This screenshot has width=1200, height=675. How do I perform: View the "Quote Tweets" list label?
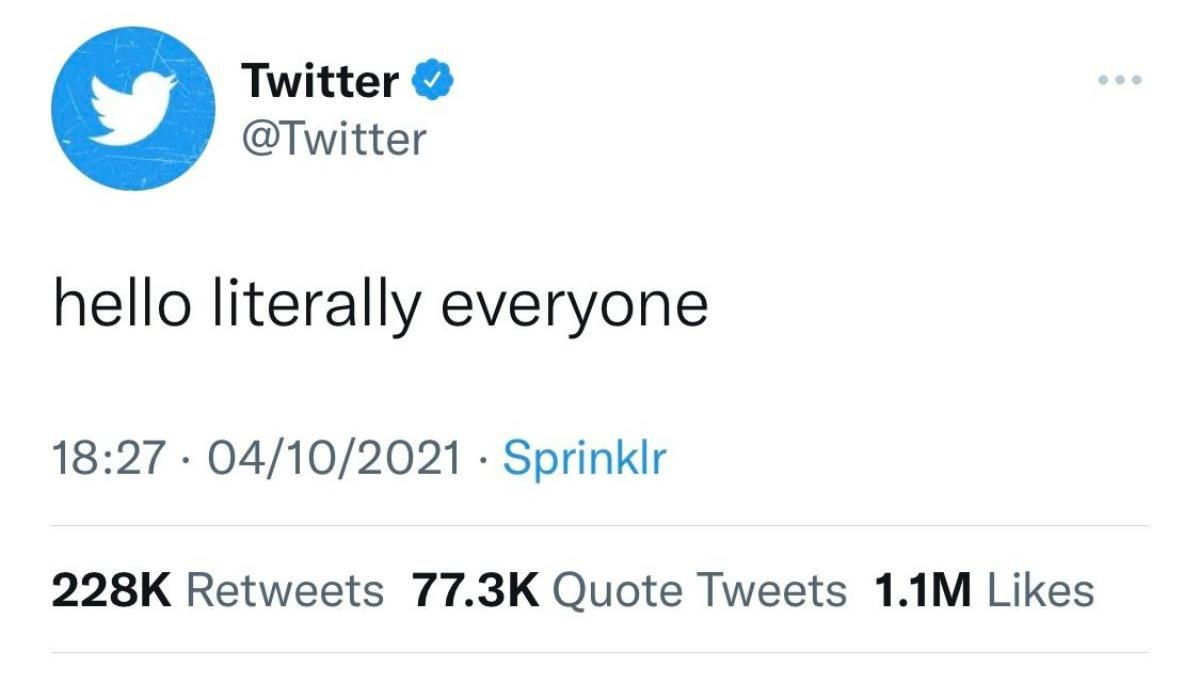coord(699,590)
